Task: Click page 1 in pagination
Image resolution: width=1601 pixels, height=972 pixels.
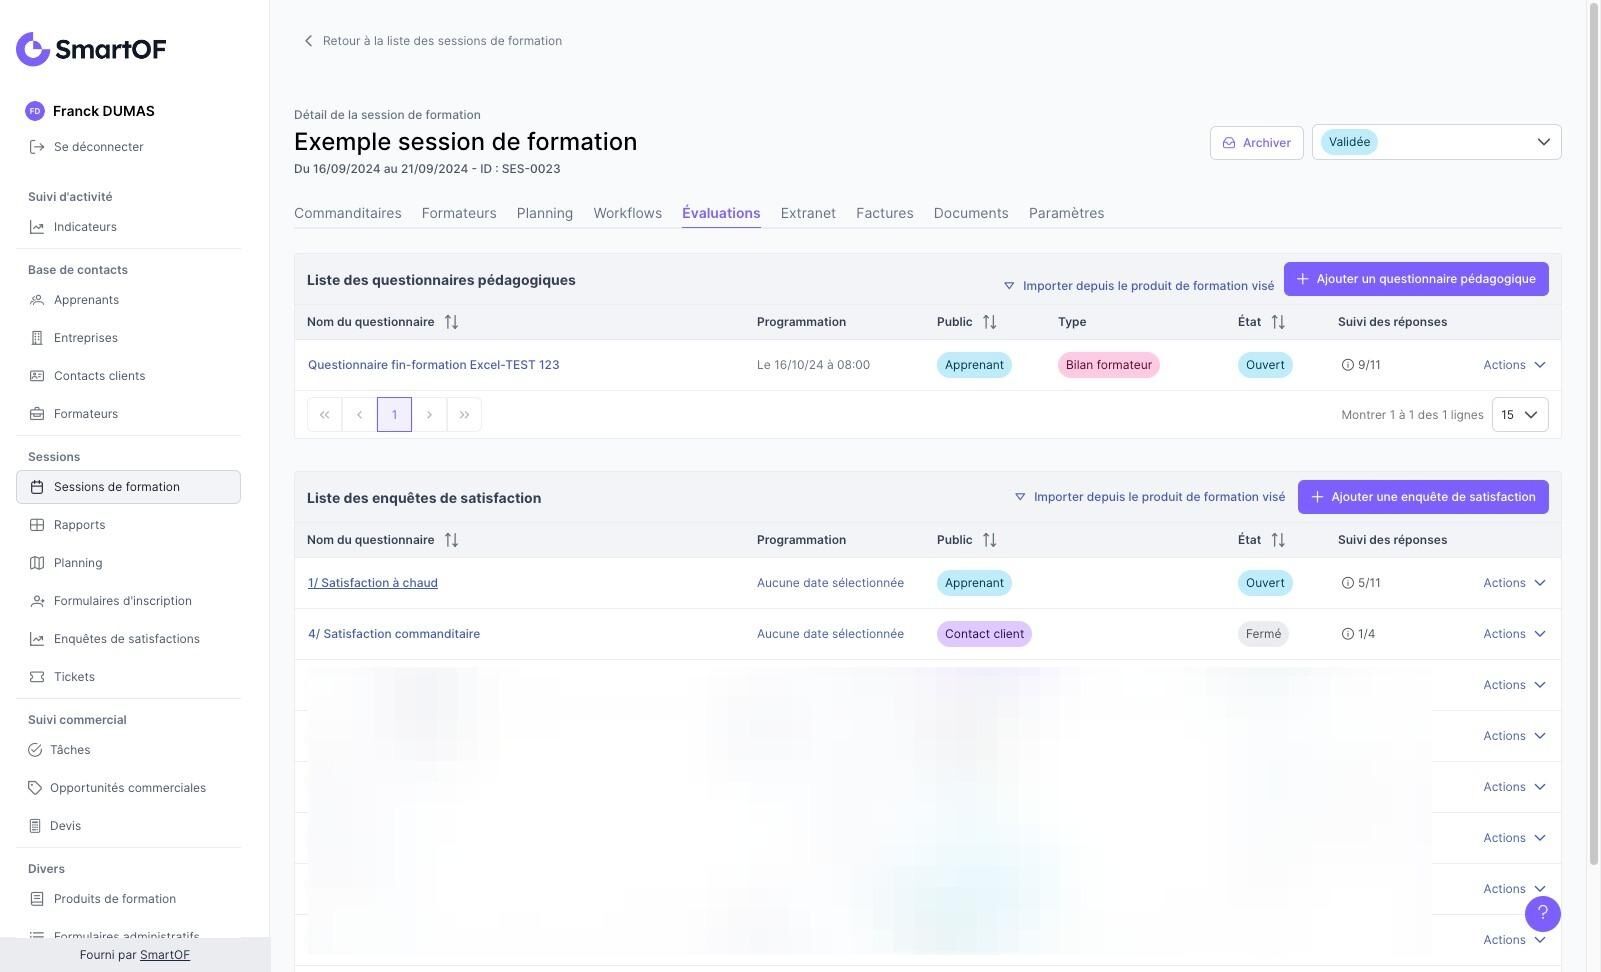Action: (x=394, y=415)
